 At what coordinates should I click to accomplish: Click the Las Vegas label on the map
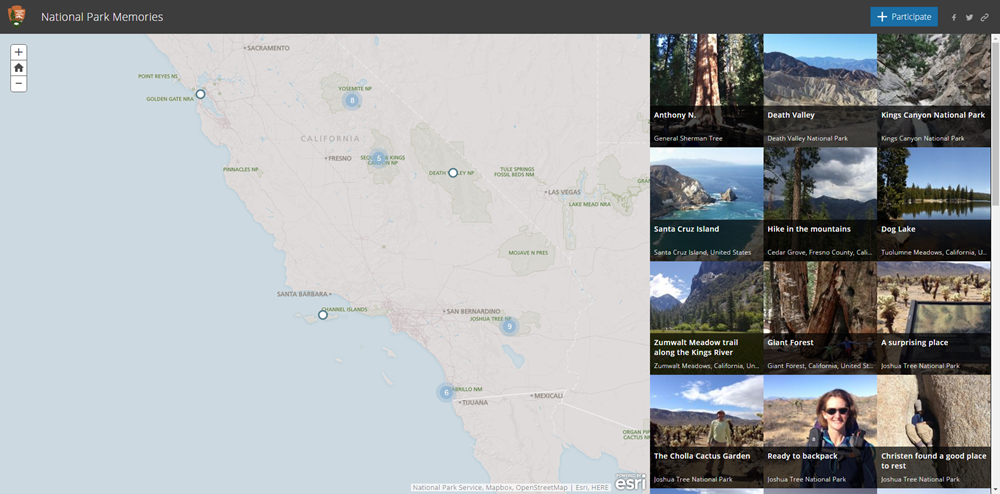565,192
